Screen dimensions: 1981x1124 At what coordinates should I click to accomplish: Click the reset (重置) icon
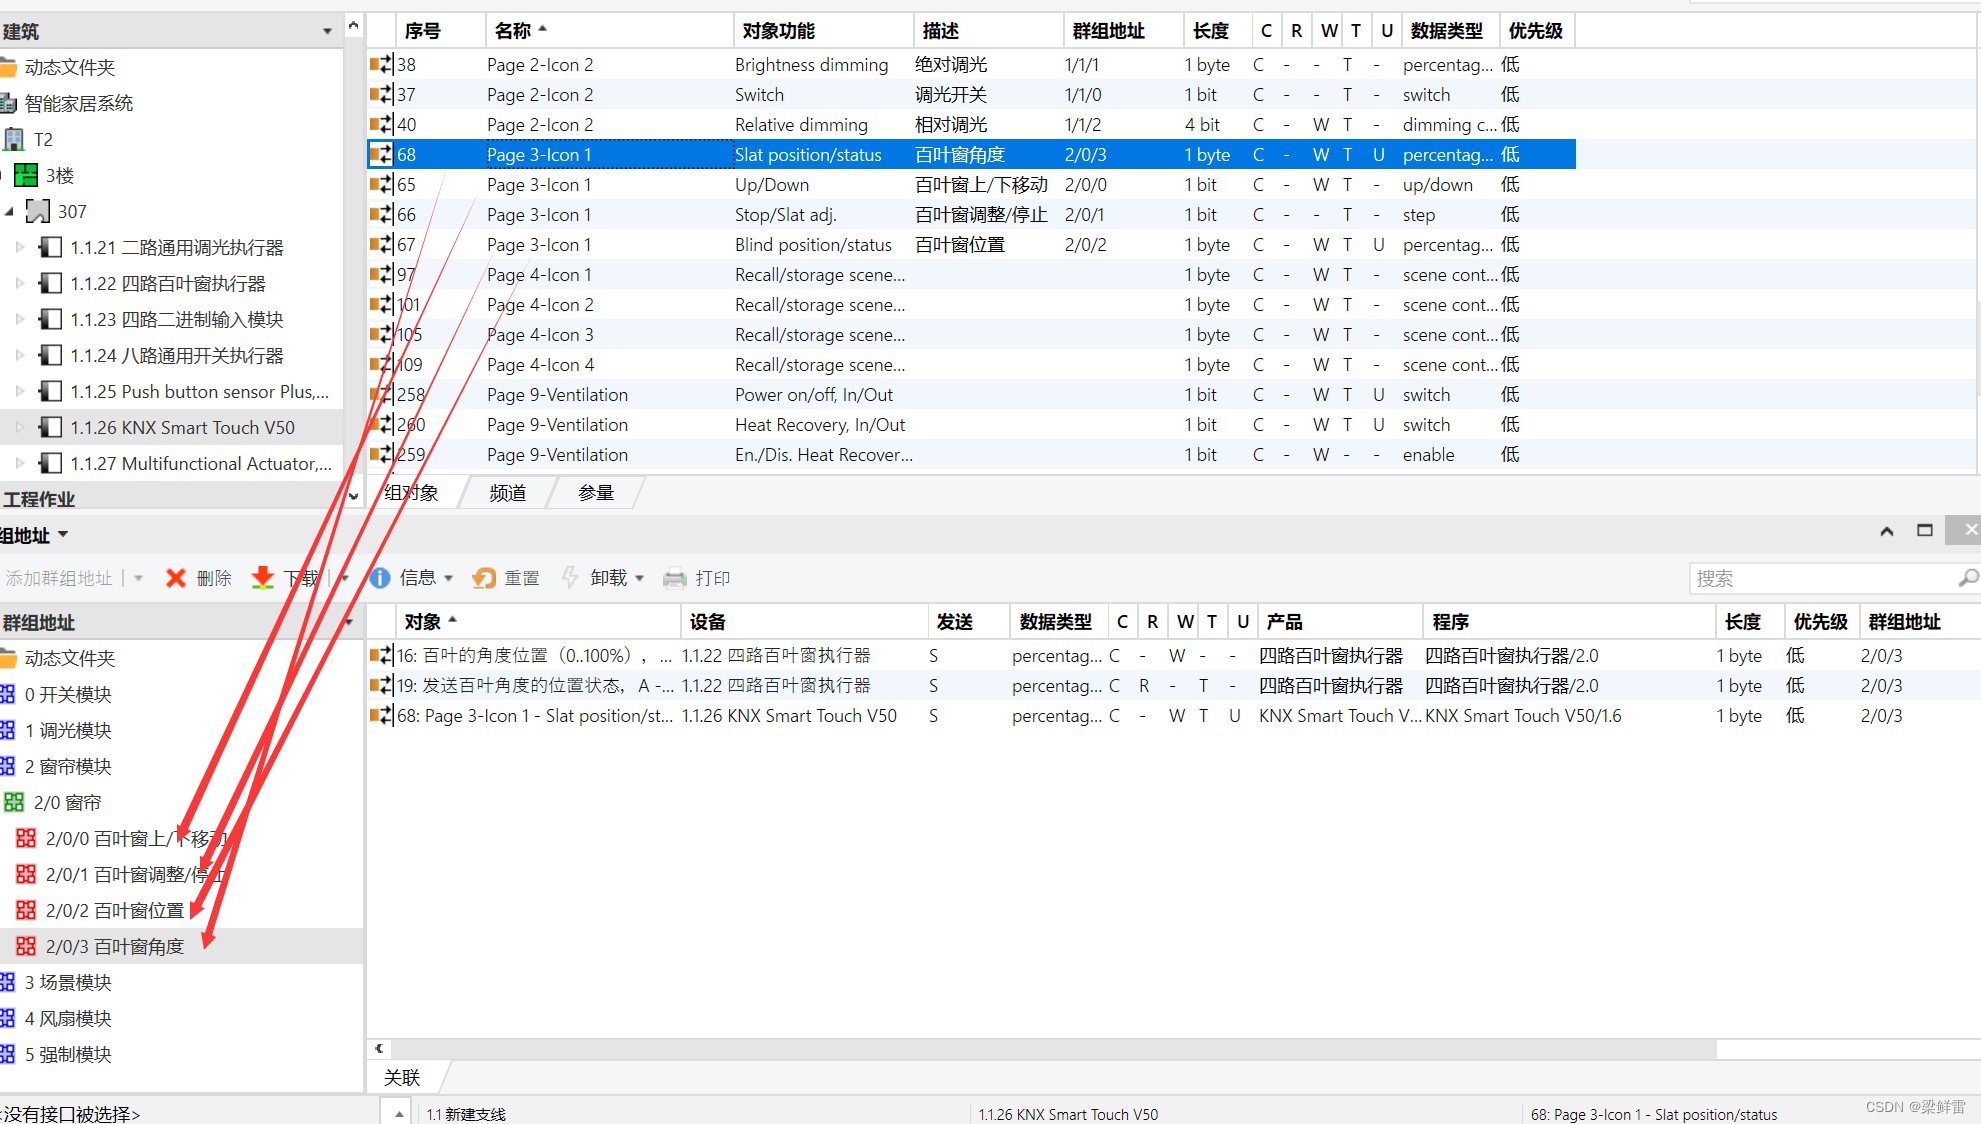click(x=485, y=578)
